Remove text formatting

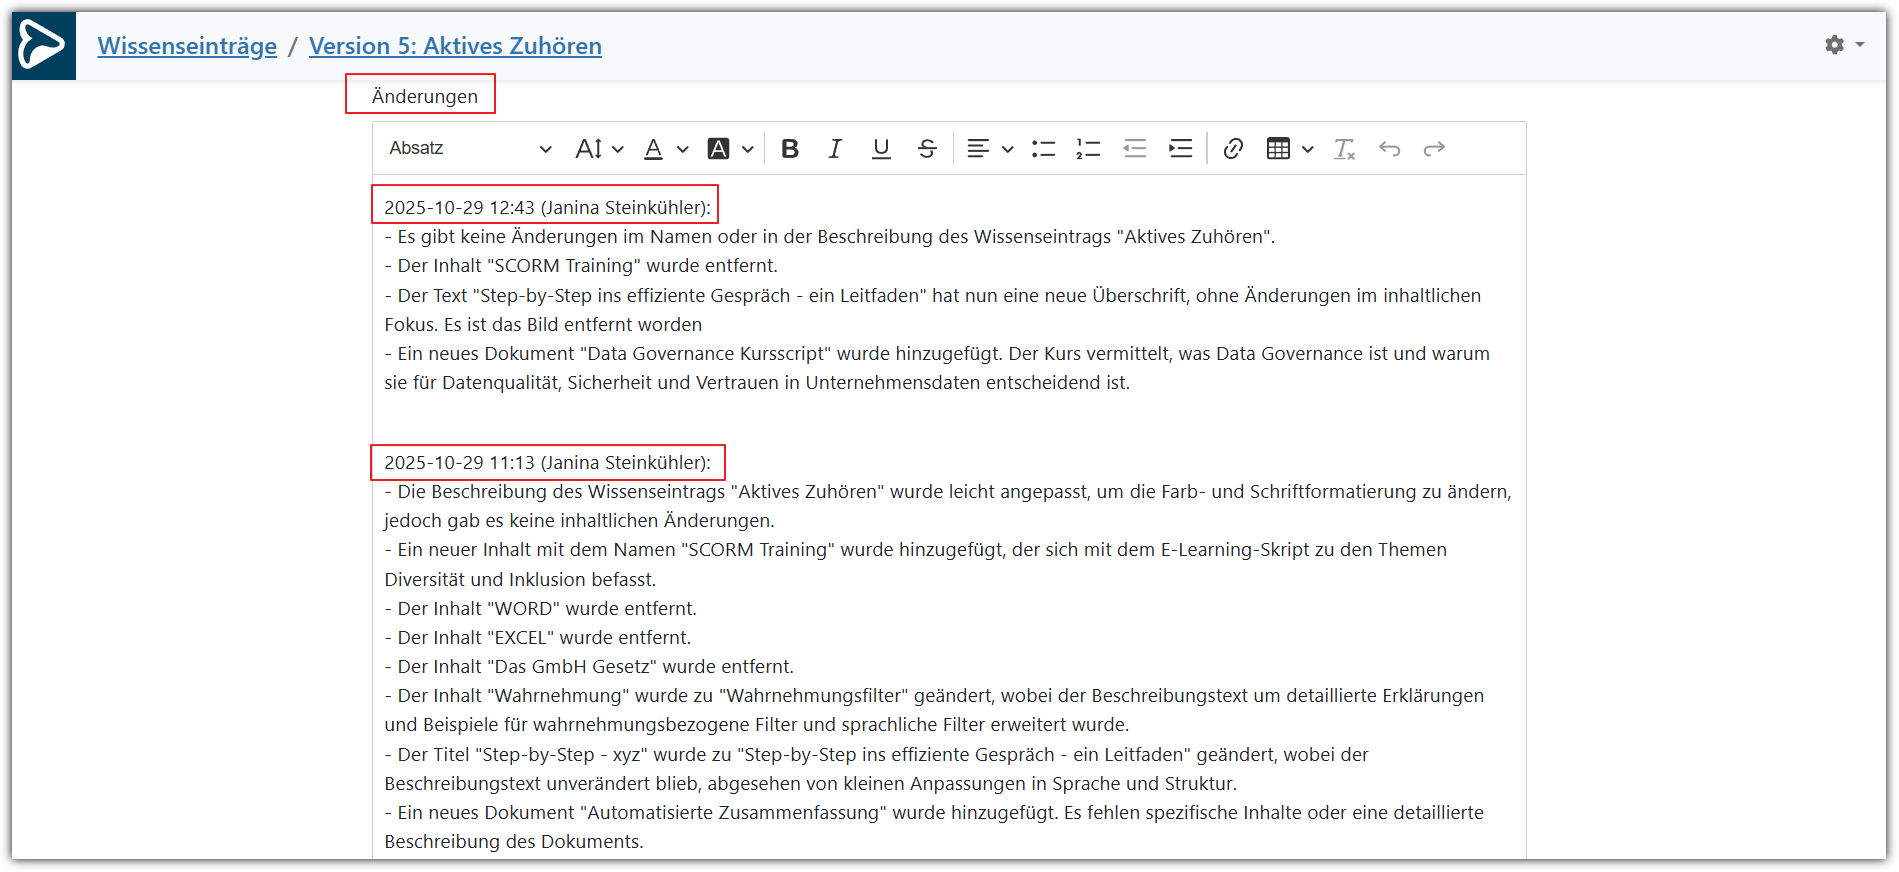click(1344, 149)
